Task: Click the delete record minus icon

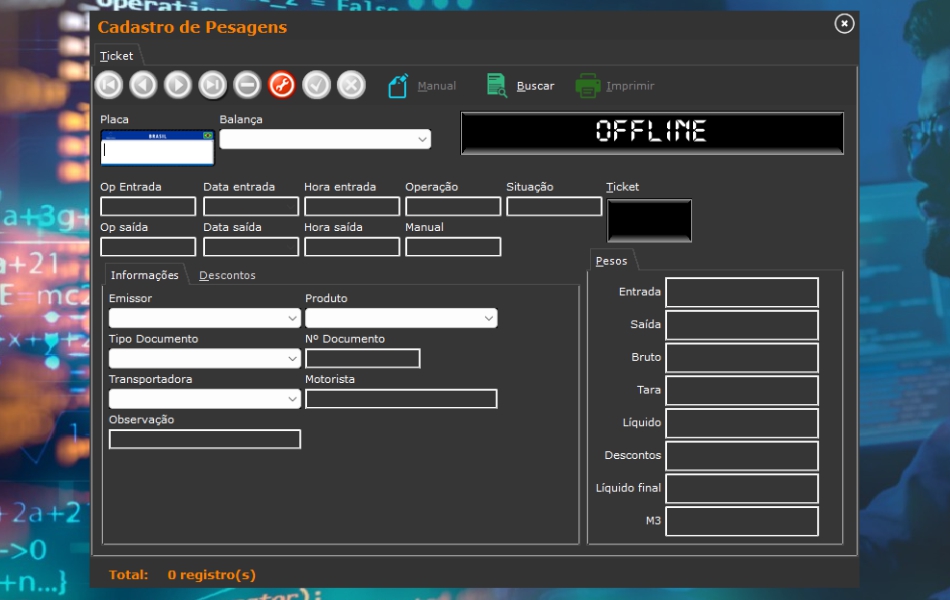Action: [x=247, y=86]
